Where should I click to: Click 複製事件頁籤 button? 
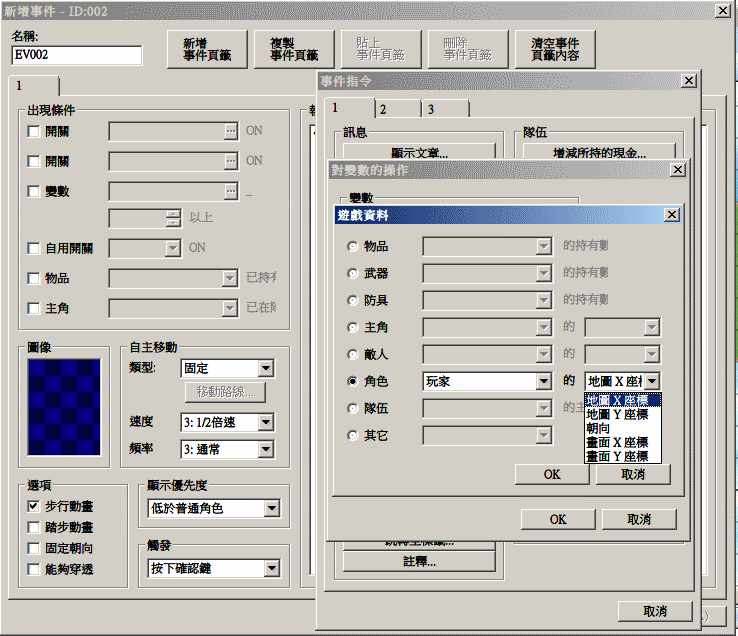coord(294,49)
